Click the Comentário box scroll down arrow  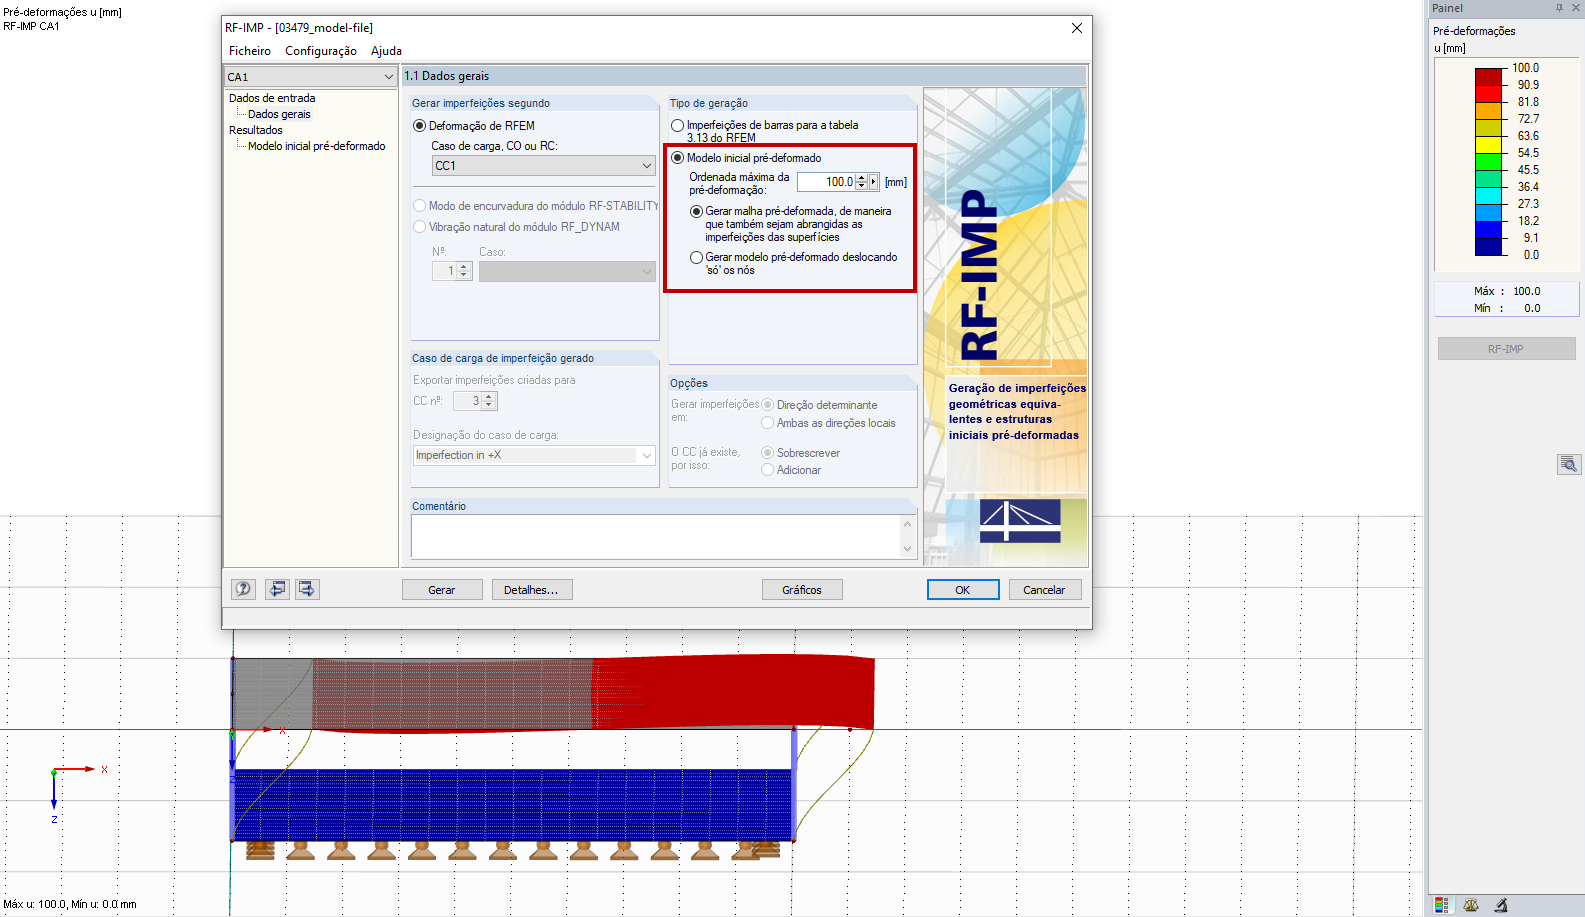(908, 549)
